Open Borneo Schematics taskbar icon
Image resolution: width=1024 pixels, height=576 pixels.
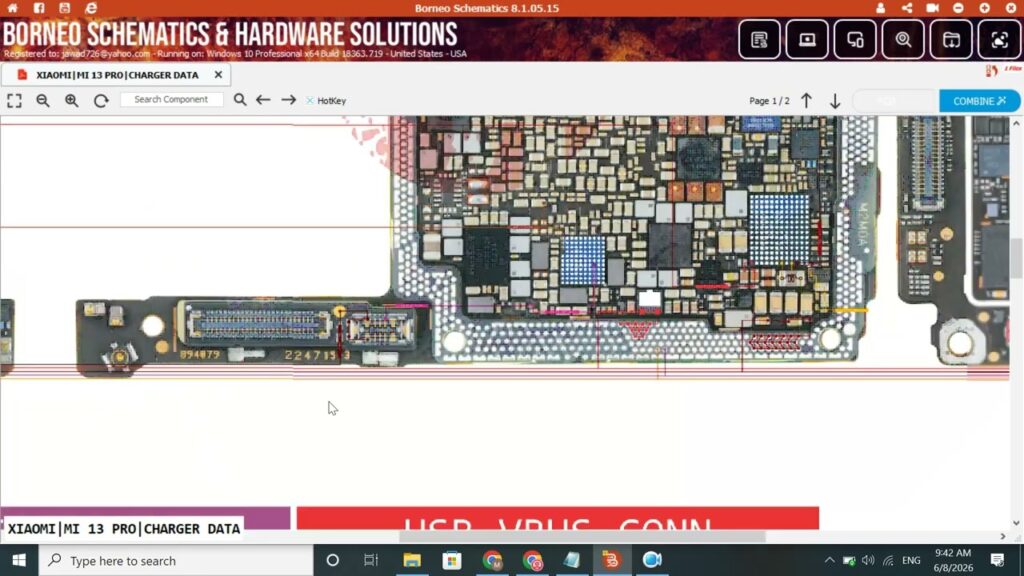(611, 560)
